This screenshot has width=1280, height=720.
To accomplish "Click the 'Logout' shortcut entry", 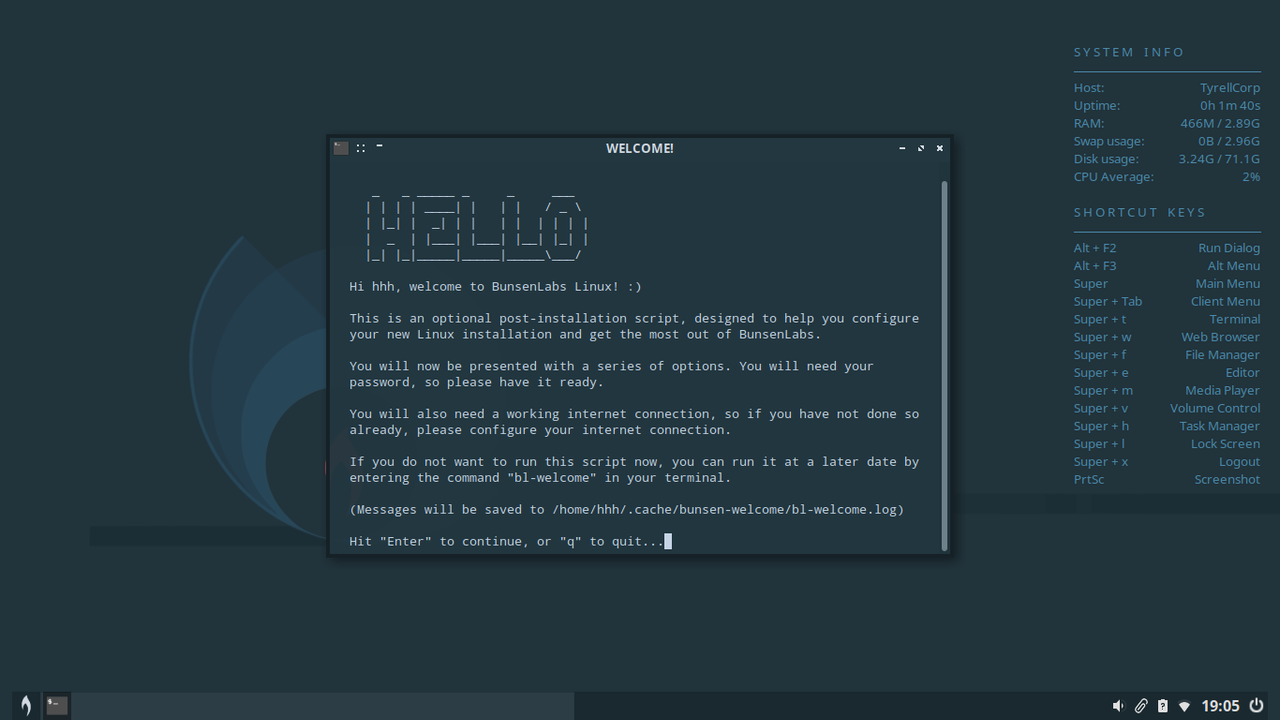I will tap(1240, 462).
